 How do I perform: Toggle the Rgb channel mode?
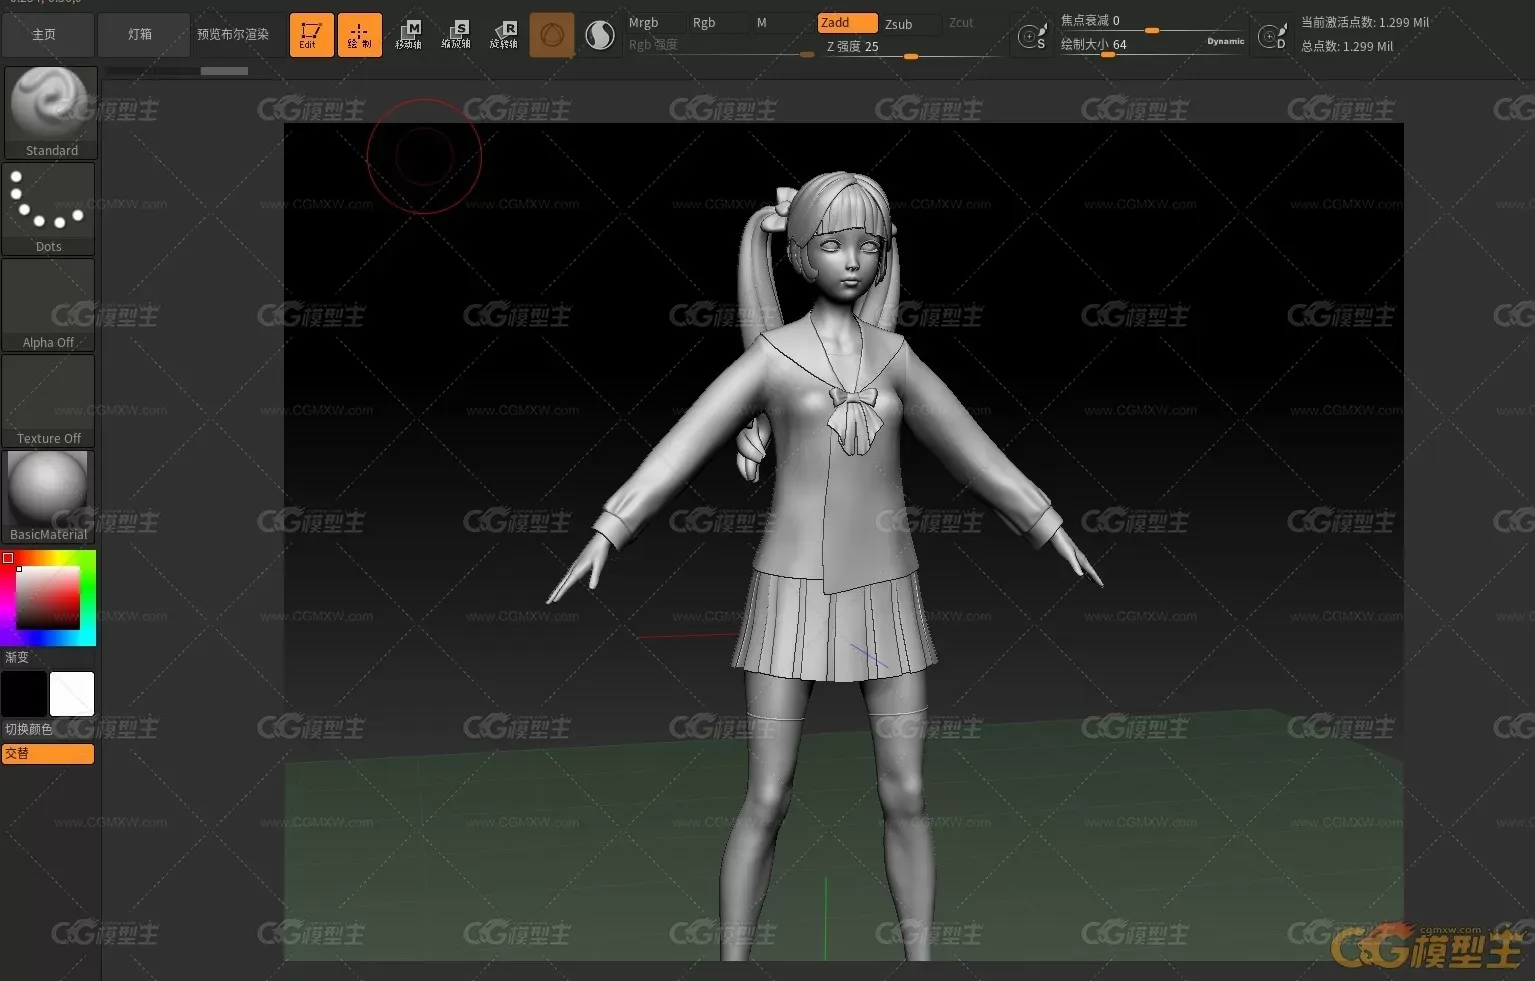[704, 23]
